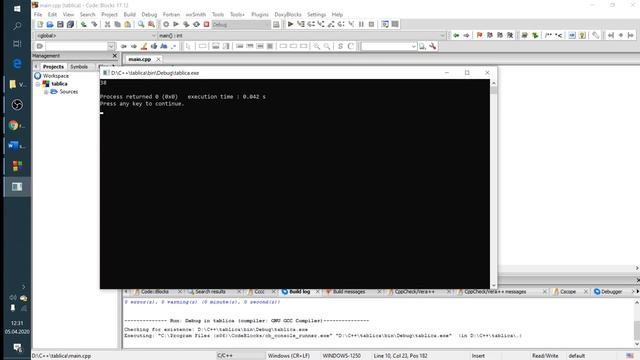Click the WINDOWS-1250 encoding status entry
The height and width of the screenshot is (360, 640).
click(x=341, y=356)
